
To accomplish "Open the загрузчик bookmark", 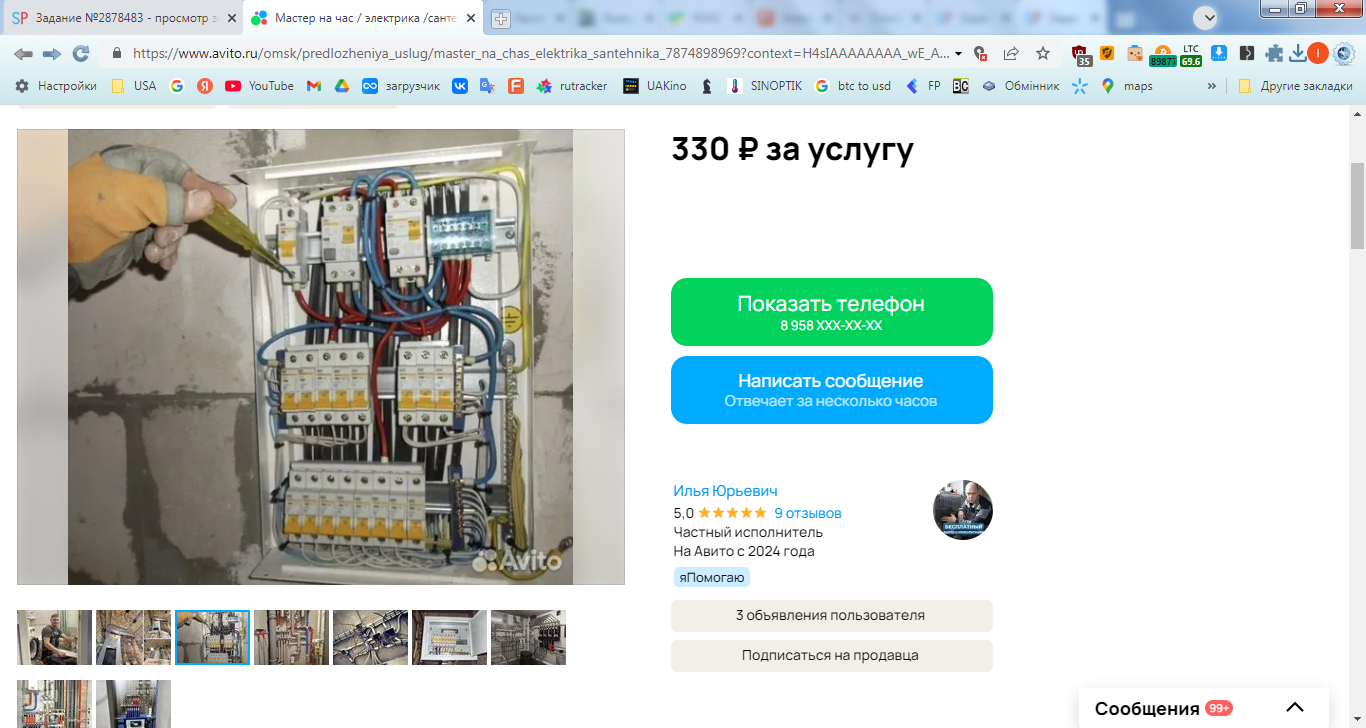I will coord(401,86).
